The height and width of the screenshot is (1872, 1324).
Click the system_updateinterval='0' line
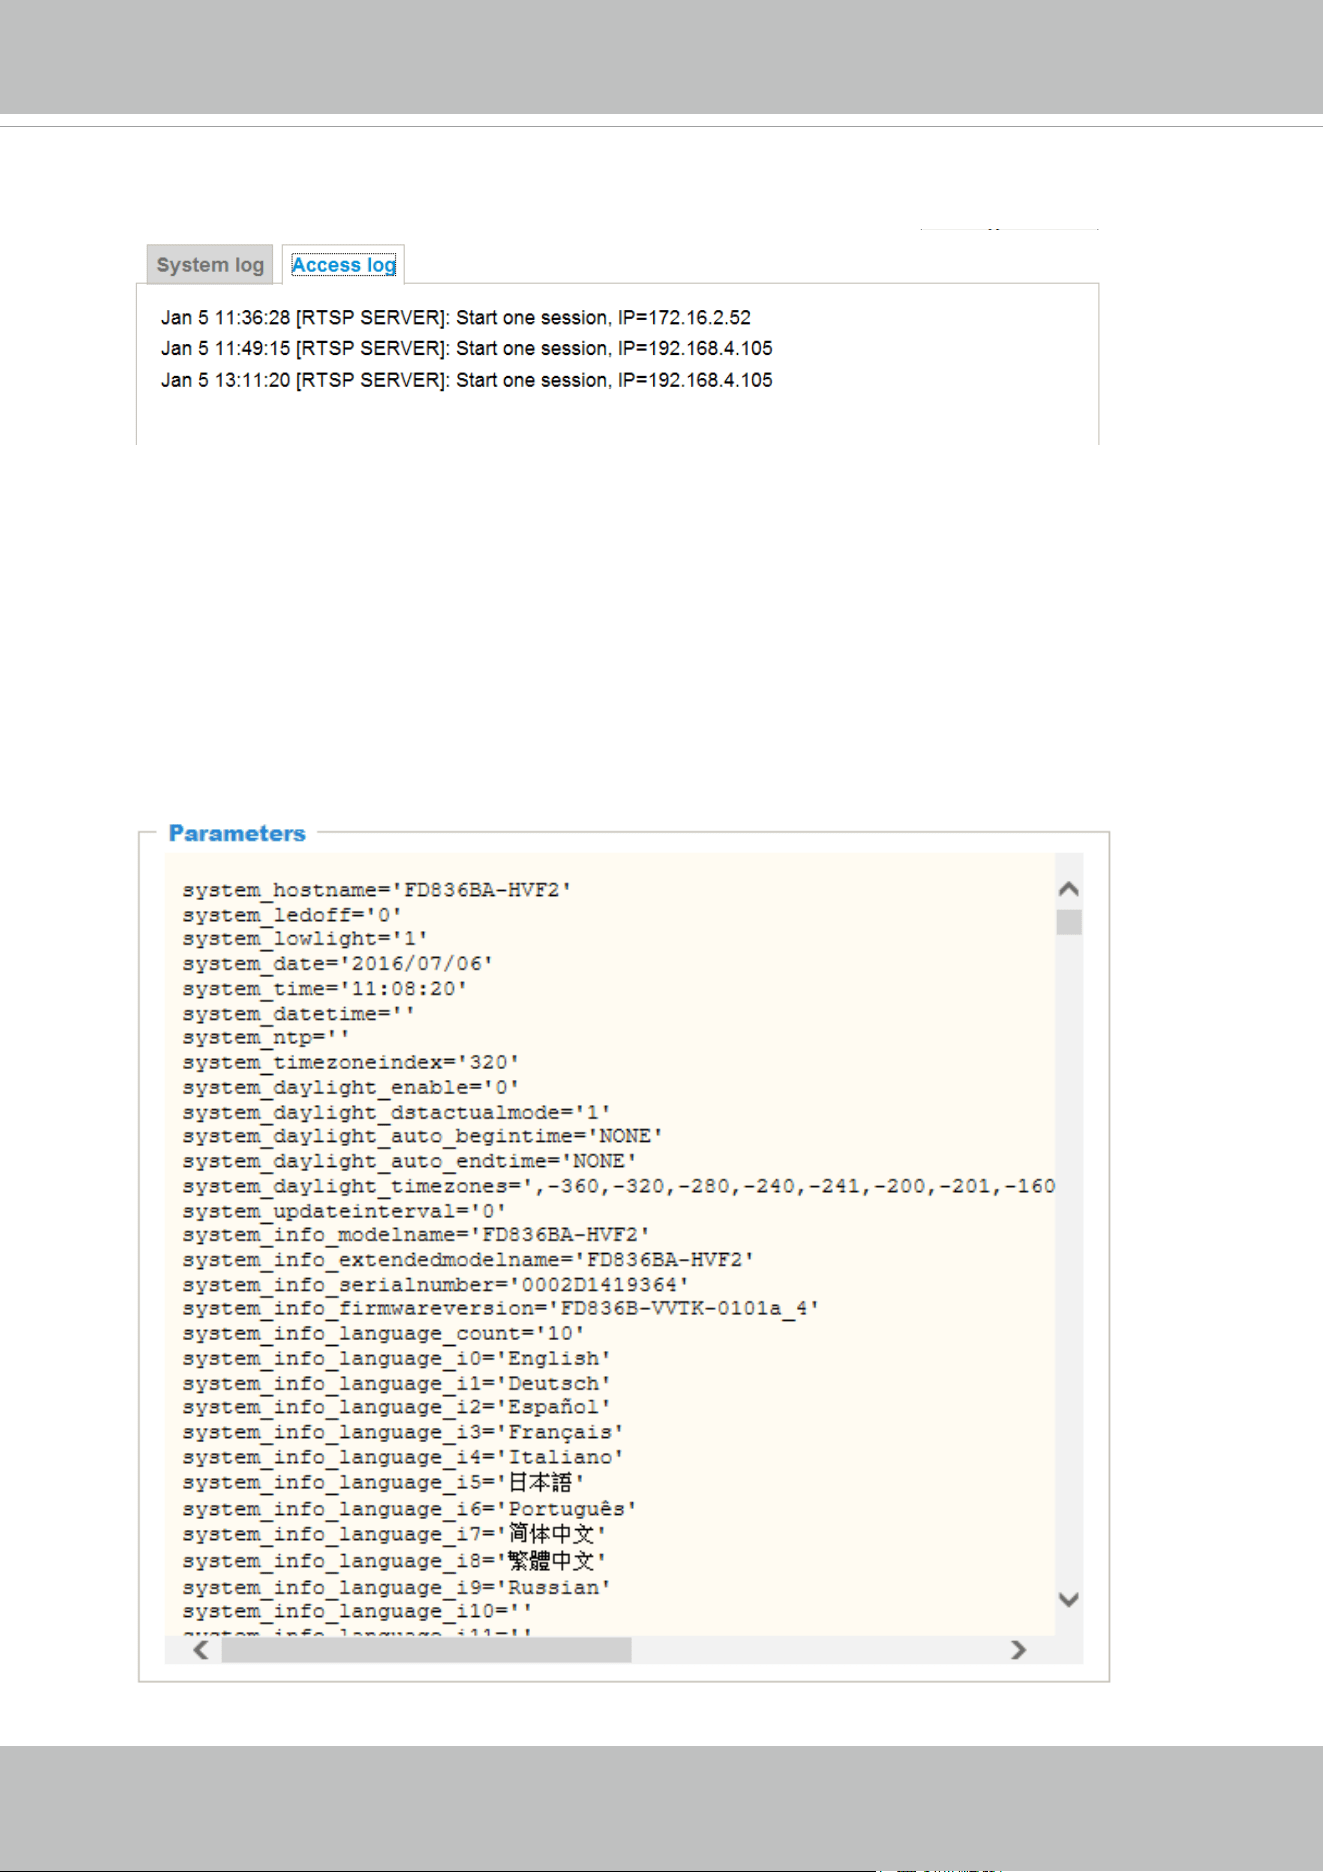click(x=344, y=1212)
